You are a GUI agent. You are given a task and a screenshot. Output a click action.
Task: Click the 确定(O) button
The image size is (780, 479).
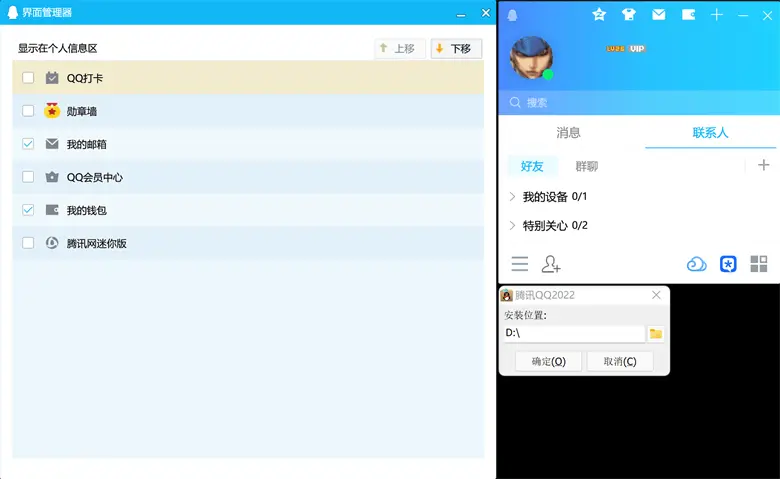(x=548, y=361)
